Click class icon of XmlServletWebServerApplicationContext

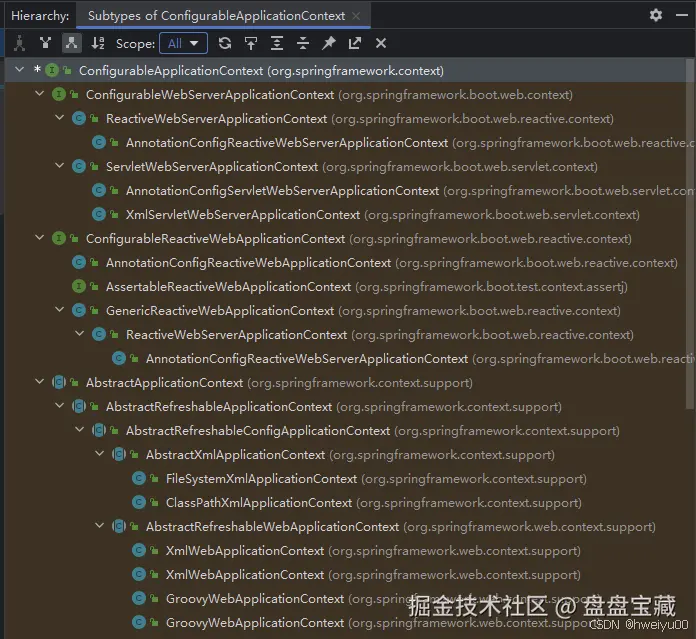pos(99,214)
